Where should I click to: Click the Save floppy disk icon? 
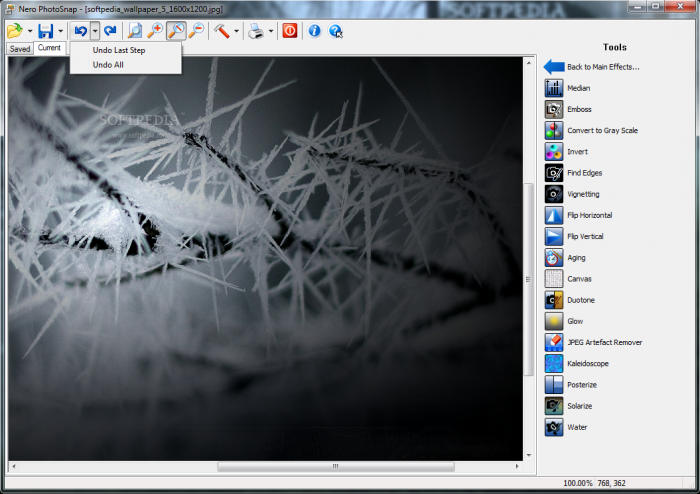46,31
